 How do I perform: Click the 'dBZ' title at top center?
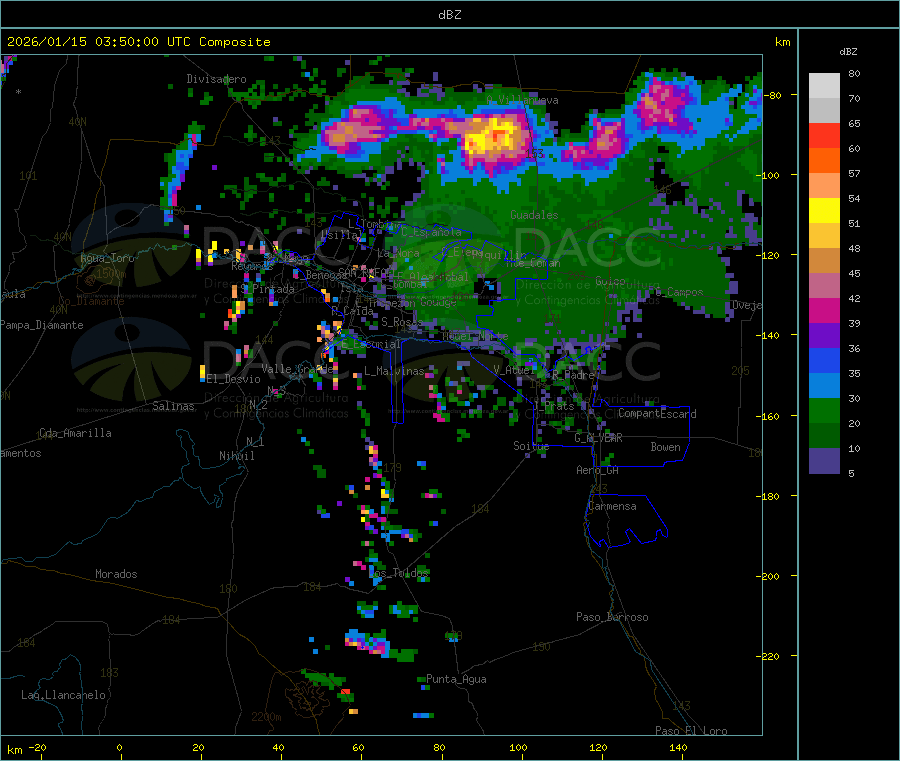(x=449, y=14)
